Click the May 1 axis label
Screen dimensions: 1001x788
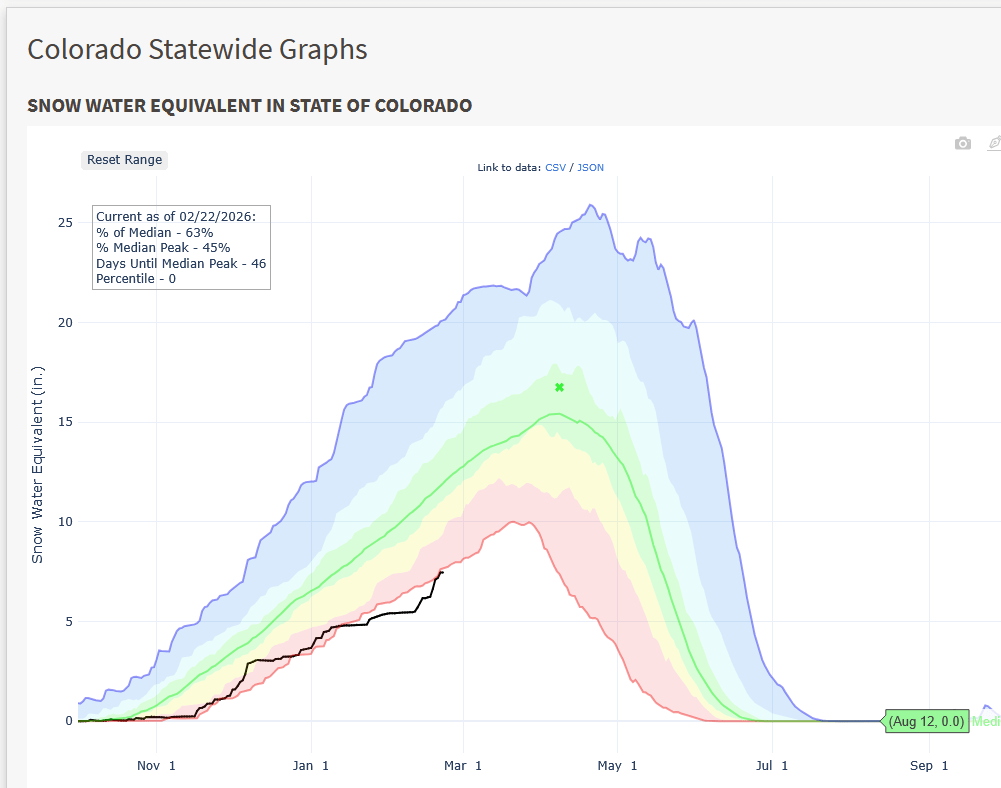616,765
